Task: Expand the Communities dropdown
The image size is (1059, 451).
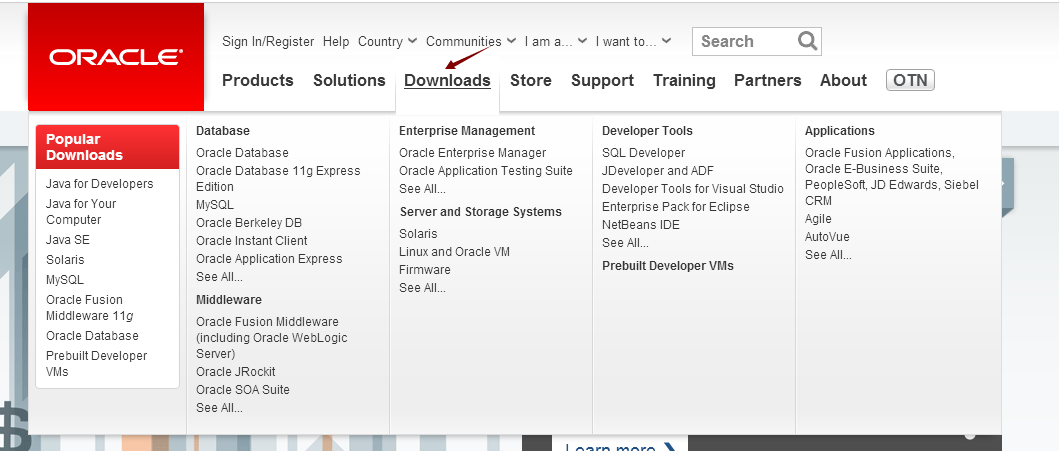Action: (x=471, y=42)
